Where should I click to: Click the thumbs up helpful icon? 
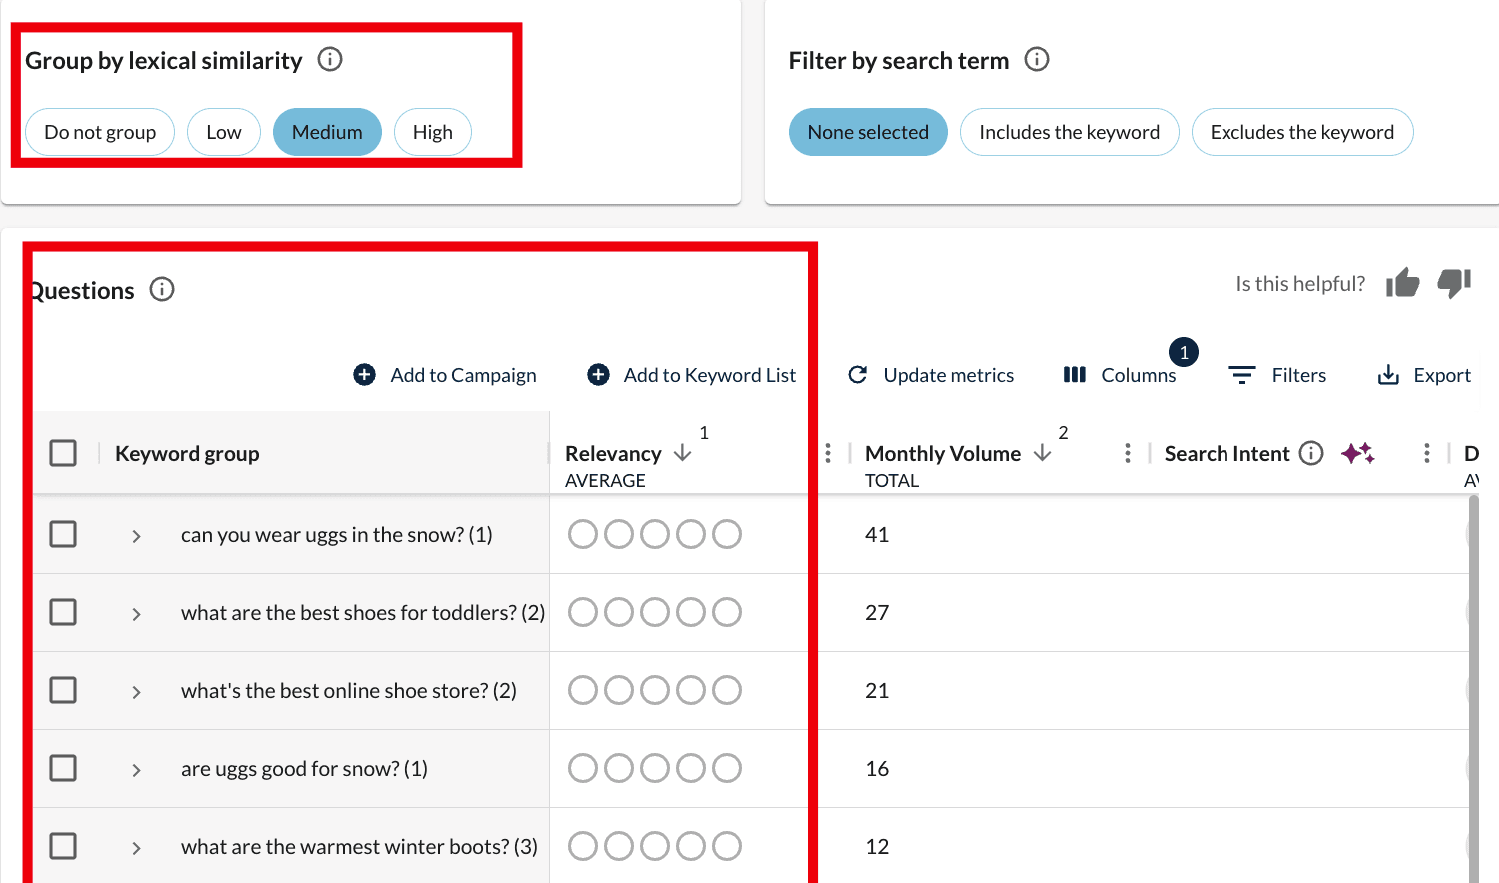point(1402,284)
